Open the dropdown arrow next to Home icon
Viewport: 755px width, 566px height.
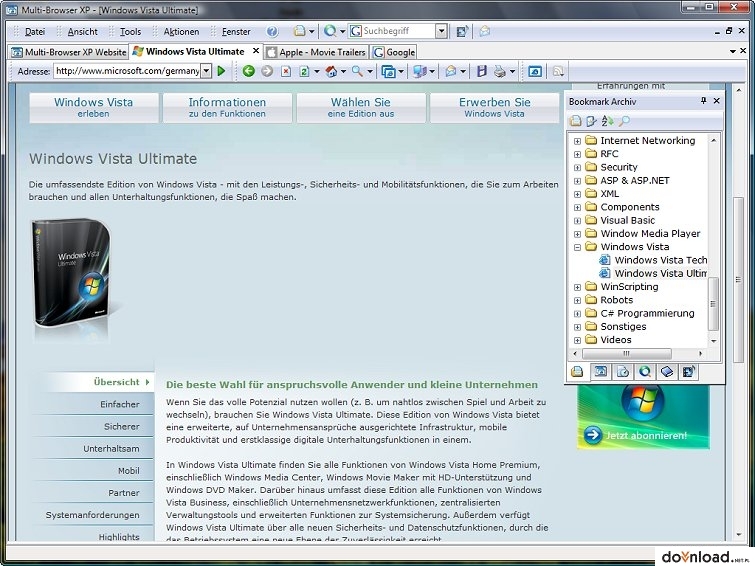pyautogui.click(x=343, y=72)
